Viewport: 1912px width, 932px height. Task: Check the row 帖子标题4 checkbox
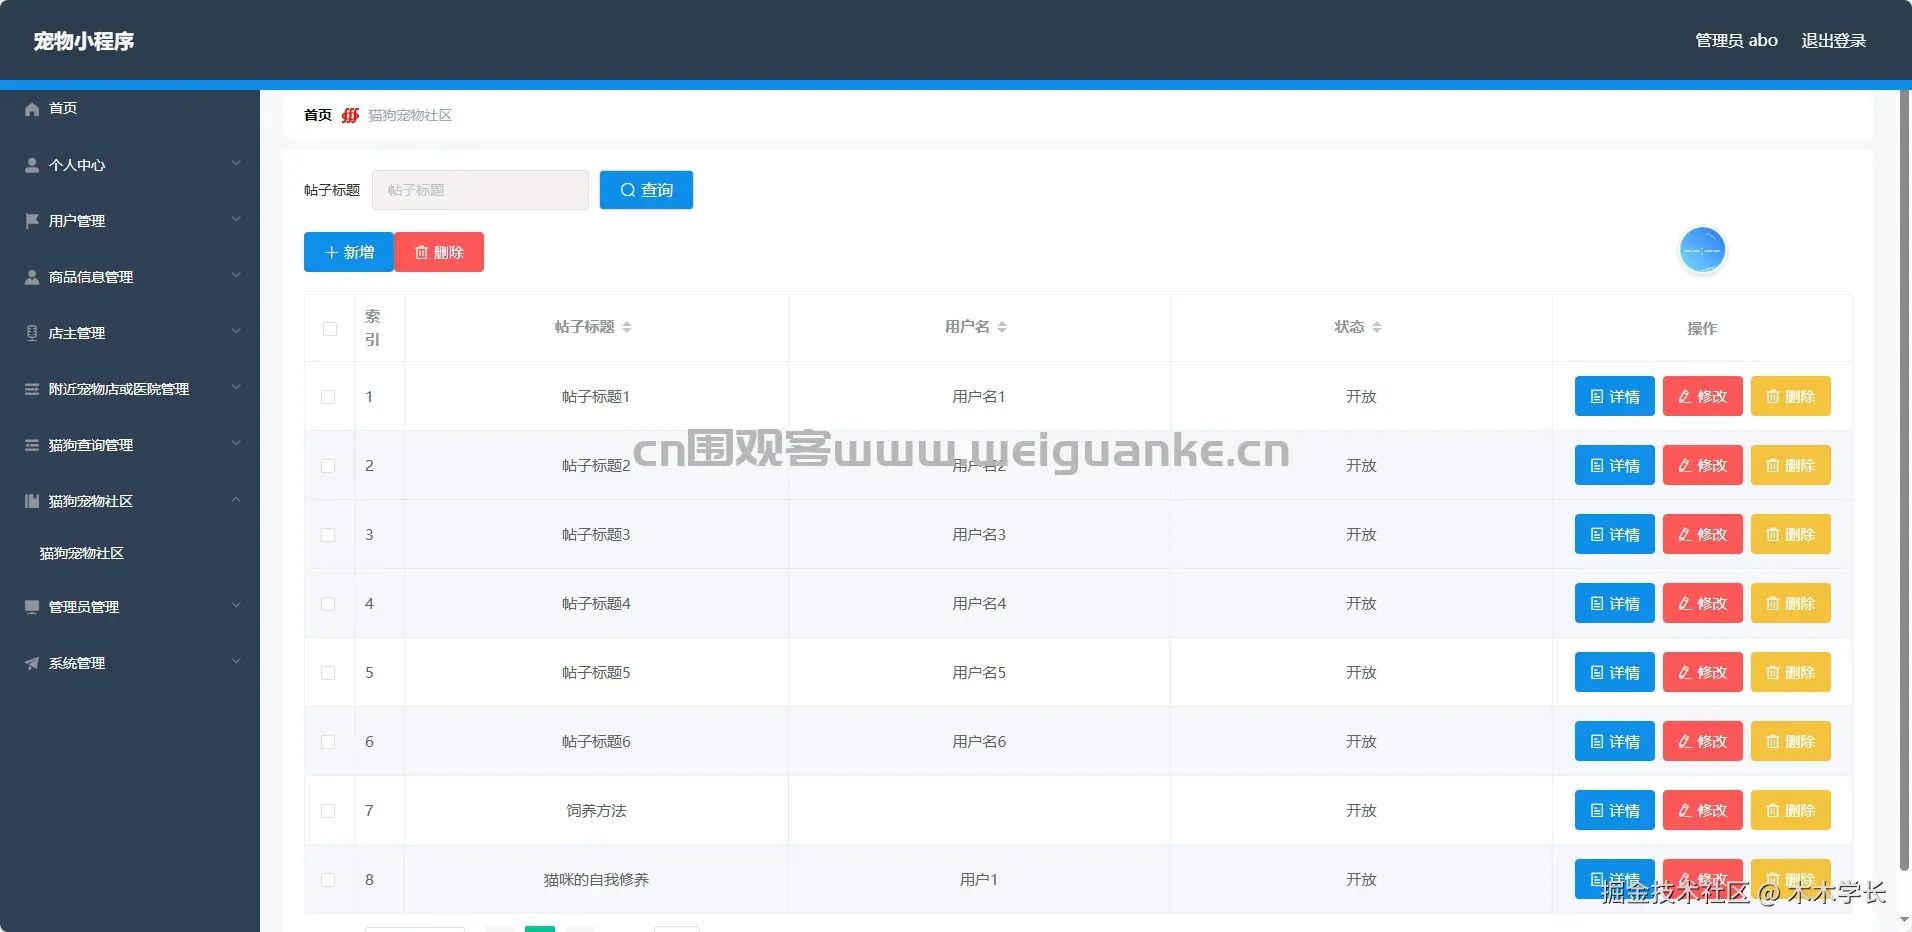click(328, 604)
